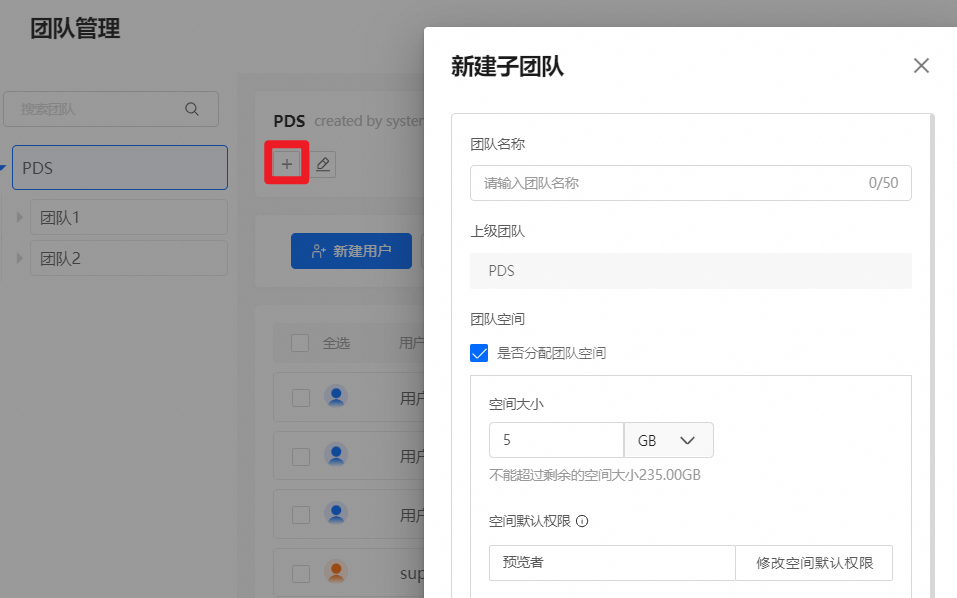Click the 团队管理 page heading
Image resolution: width=957 pixels, height=598 pixels.
[x=76, y=29]
